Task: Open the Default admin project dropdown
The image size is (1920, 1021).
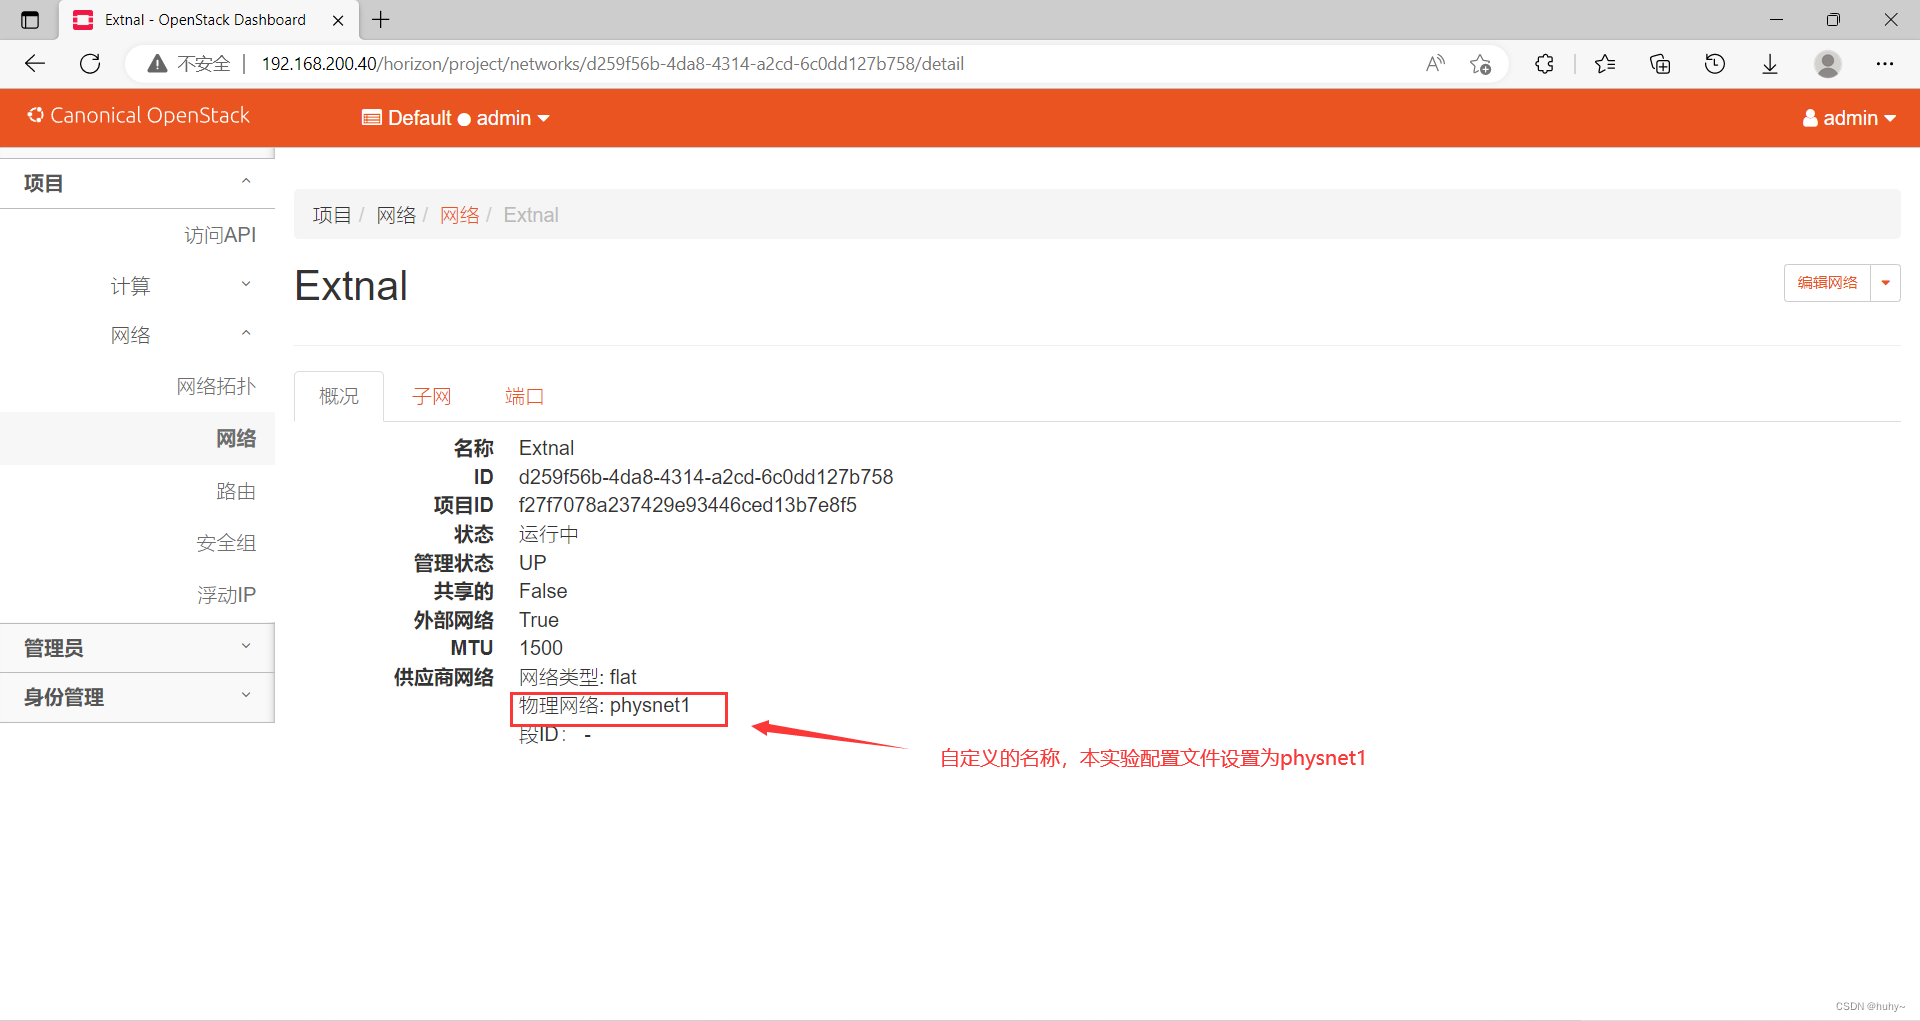Action: [x=456, y=118]
